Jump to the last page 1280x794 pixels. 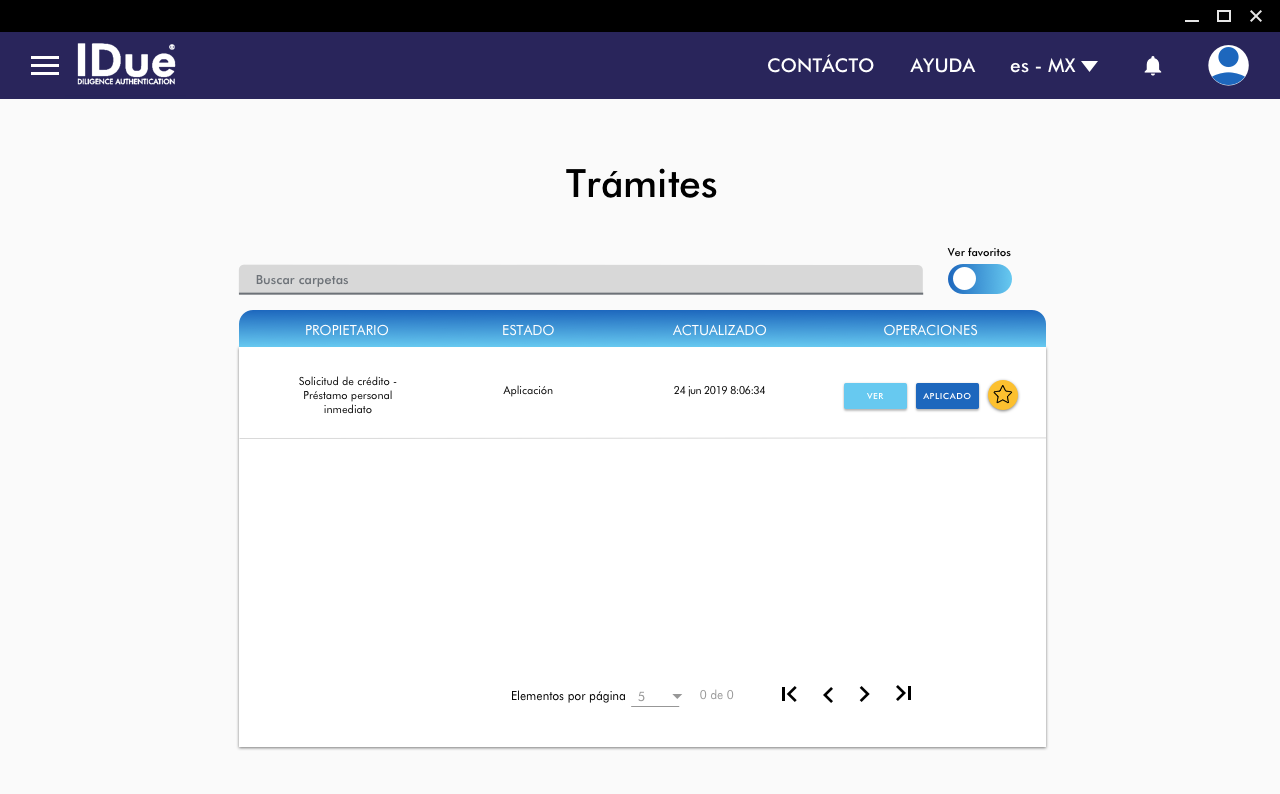(x=904, y=693)
